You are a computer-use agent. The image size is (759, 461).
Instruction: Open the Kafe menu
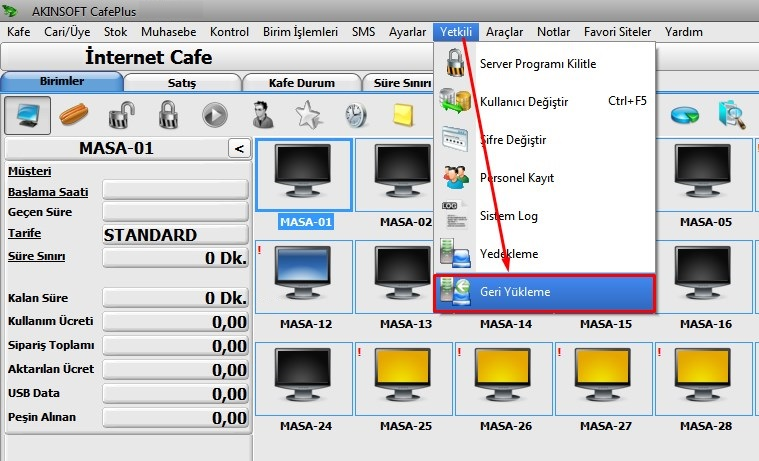[18, 32]
